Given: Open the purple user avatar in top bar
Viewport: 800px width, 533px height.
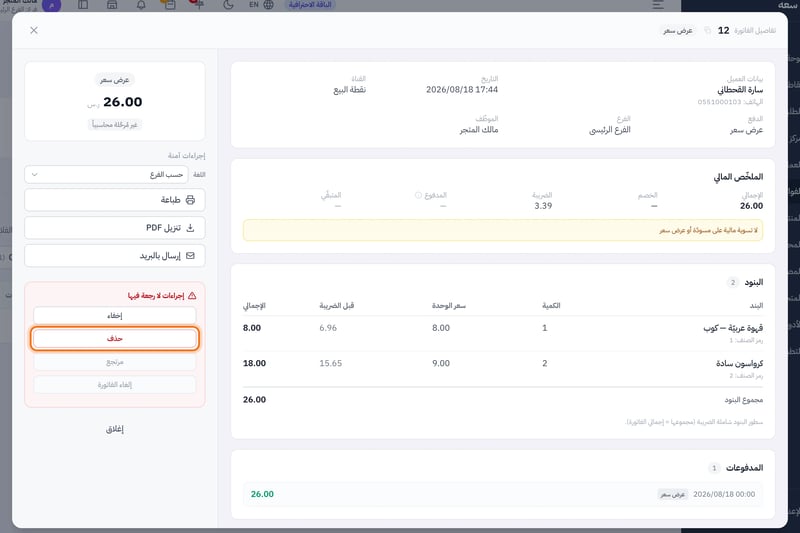Looking at the screenshot, I should coord(52,5).
